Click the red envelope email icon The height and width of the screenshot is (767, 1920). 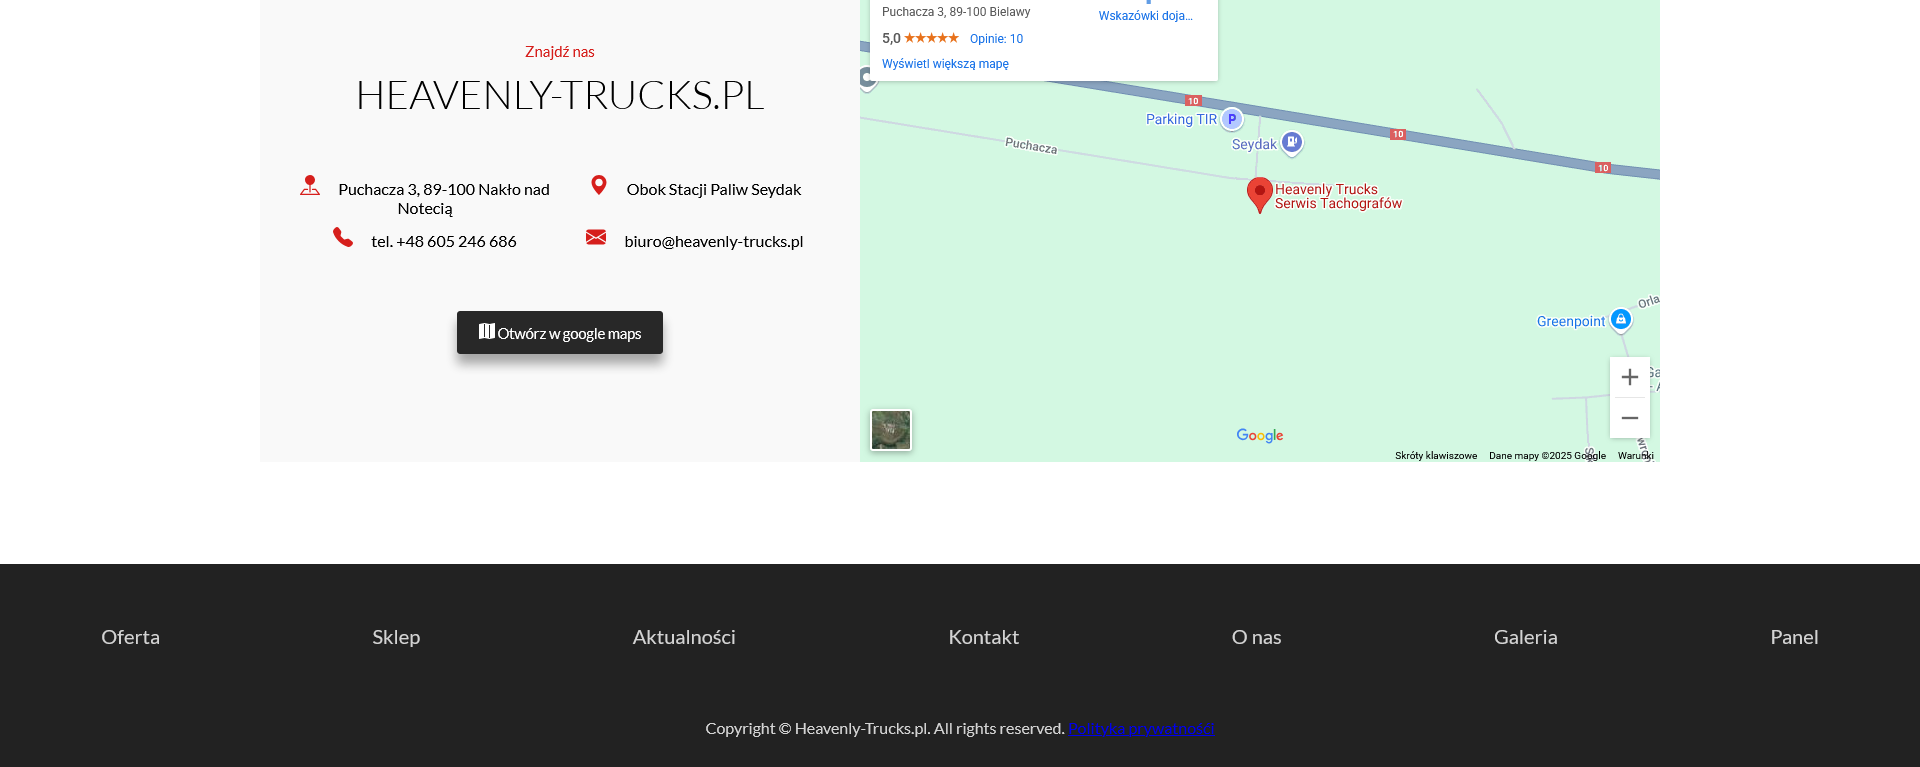point(596,237)
